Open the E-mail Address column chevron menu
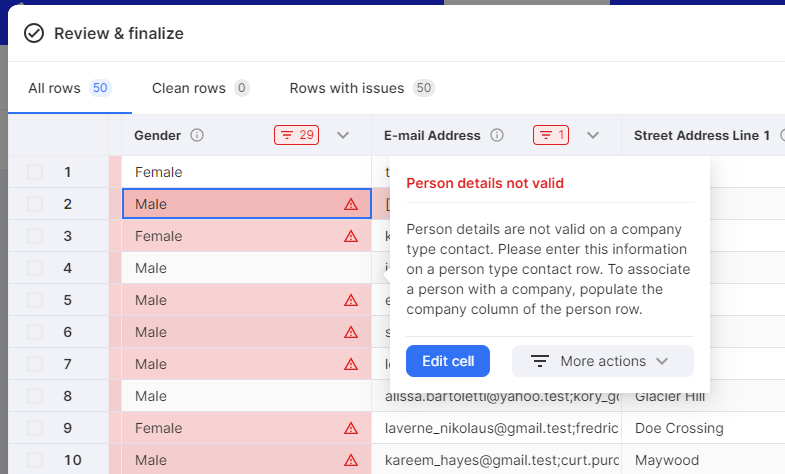785x474 pixels. pyautogui.click(x=593, y=135)
